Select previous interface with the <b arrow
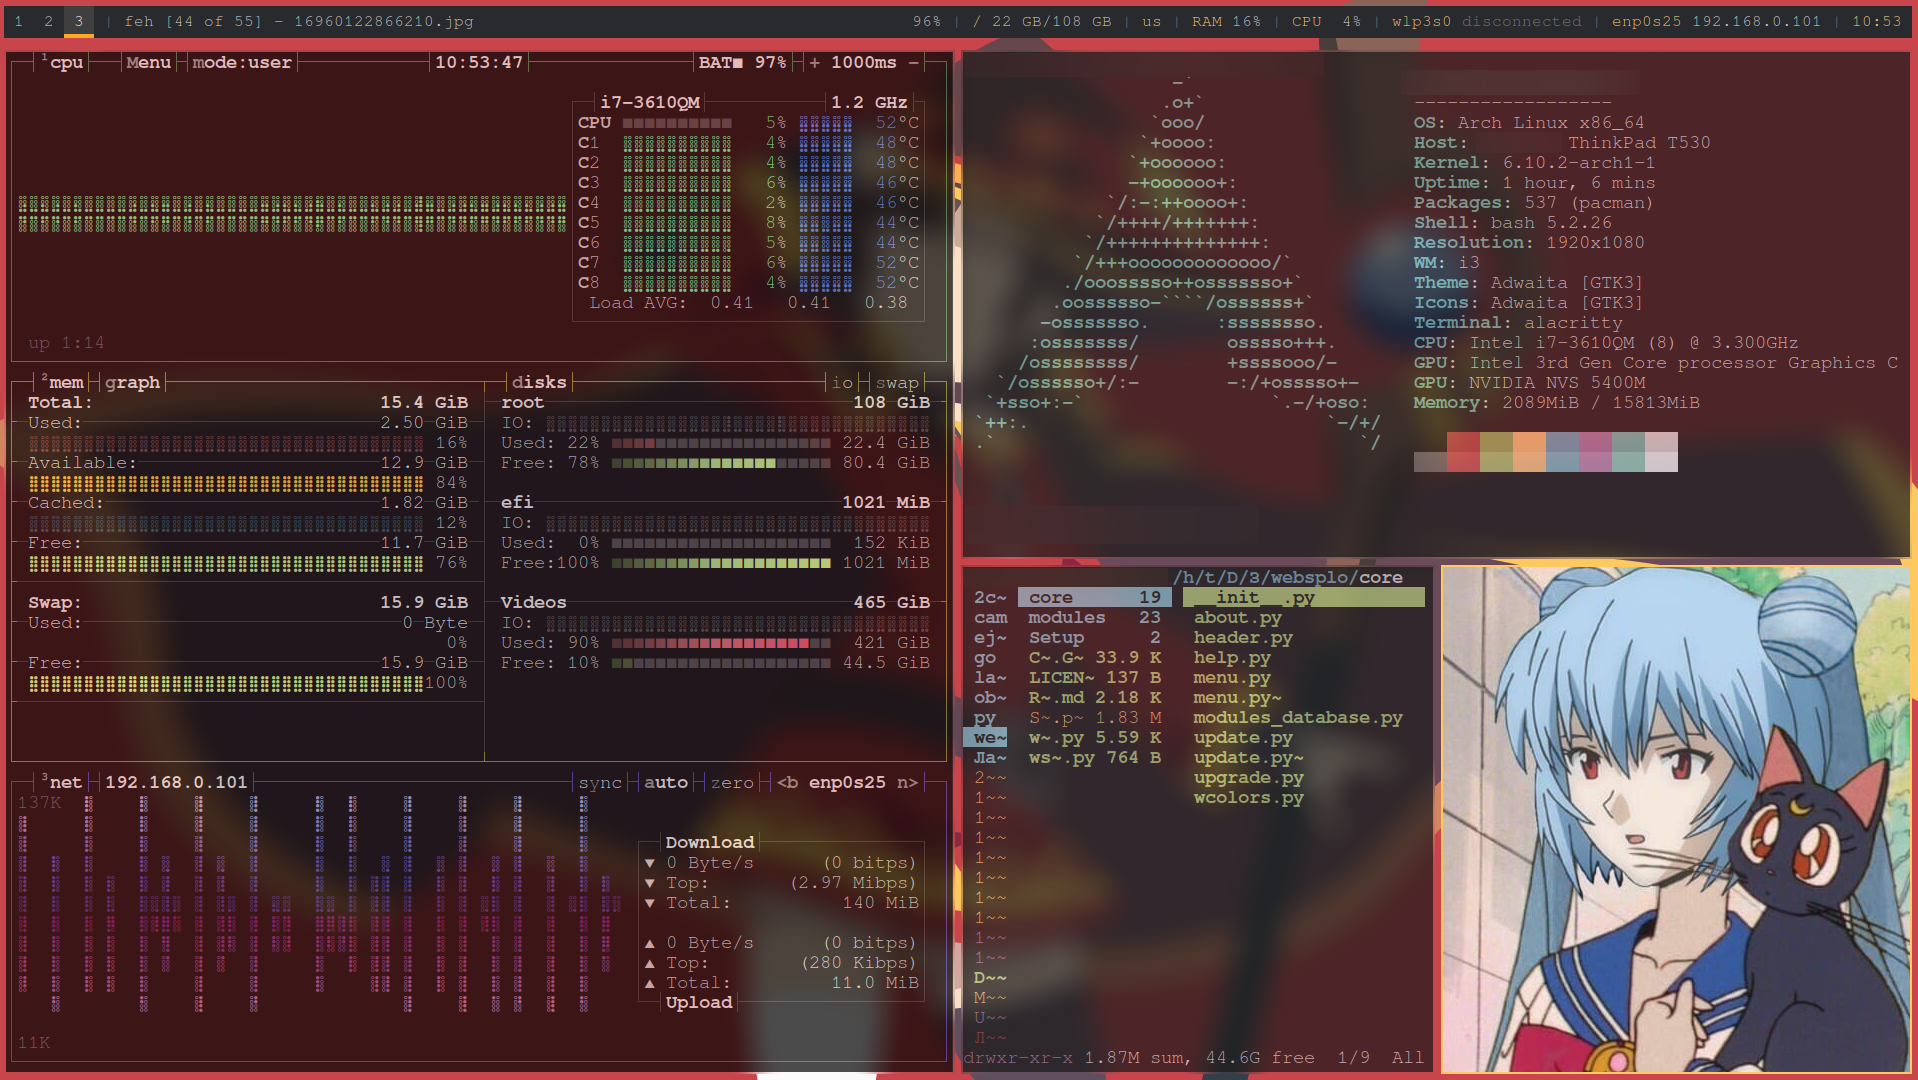Image resolution: width=1918 pixels, height=1080 pixels. pyautogui.click(x=787, y=782)
